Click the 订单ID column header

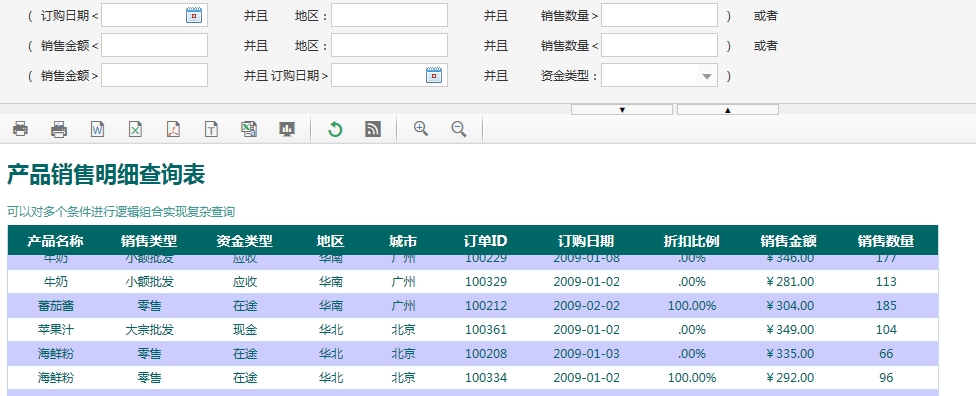486,241
